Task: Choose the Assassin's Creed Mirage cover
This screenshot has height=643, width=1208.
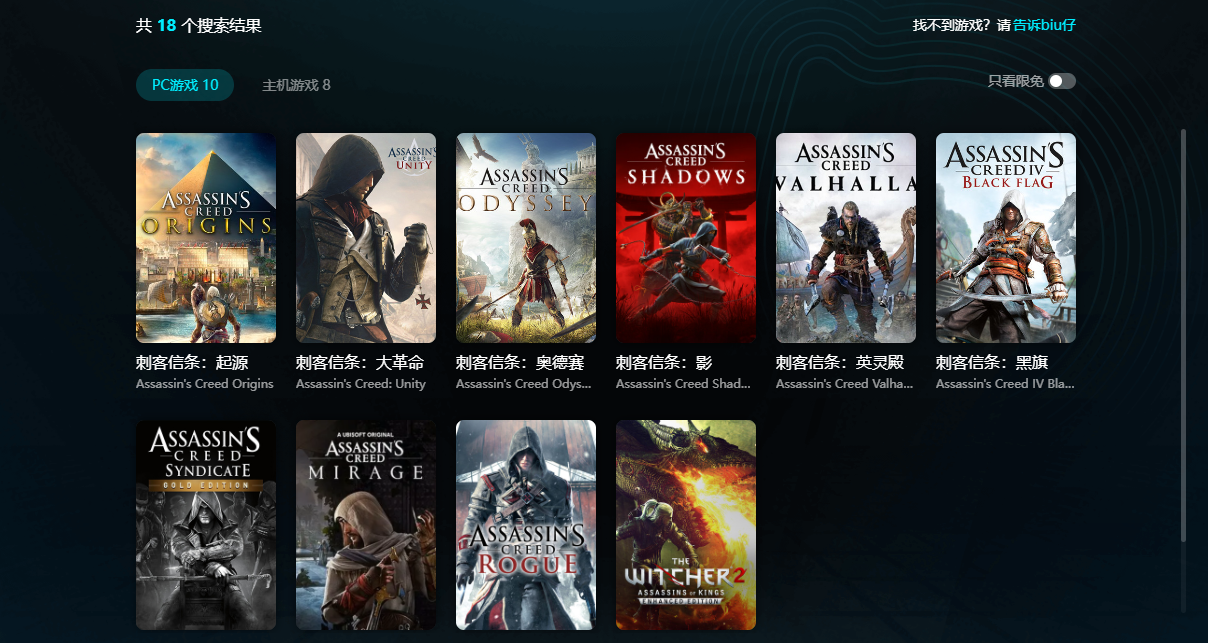Action: 365,525
